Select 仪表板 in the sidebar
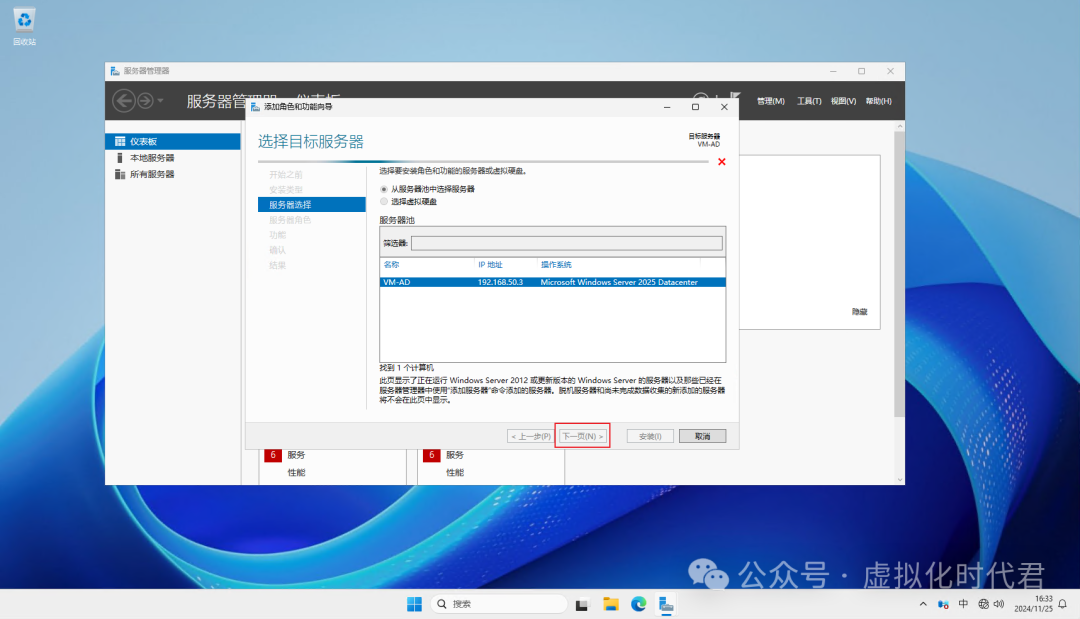The image size is (1080, 619). 173,141
